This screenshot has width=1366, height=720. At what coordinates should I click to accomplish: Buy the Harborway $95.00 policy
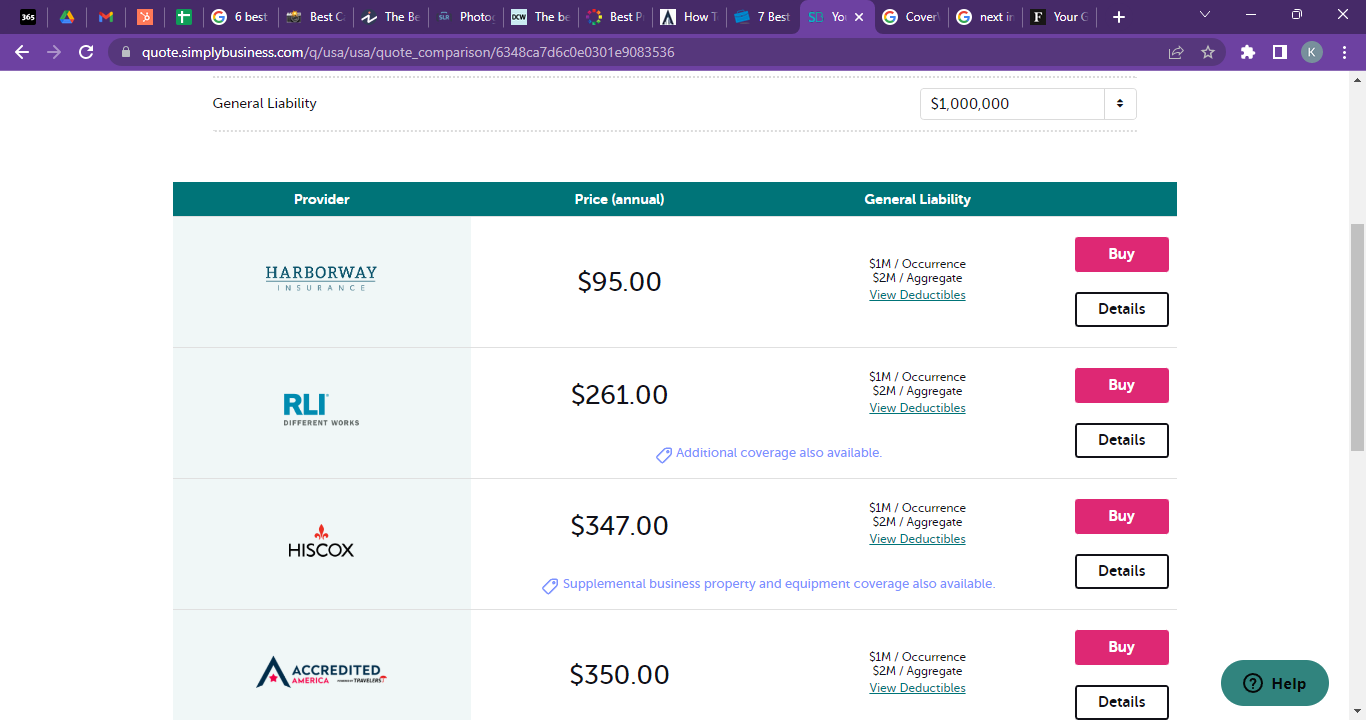pyautogui.click(x=1121, y=254)
